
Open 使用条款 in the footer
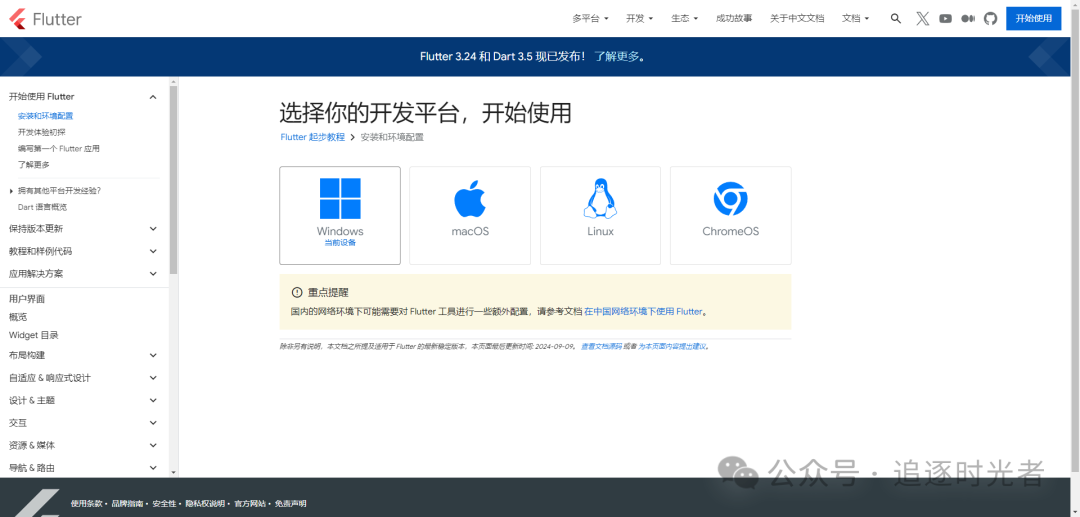point(86,504)
